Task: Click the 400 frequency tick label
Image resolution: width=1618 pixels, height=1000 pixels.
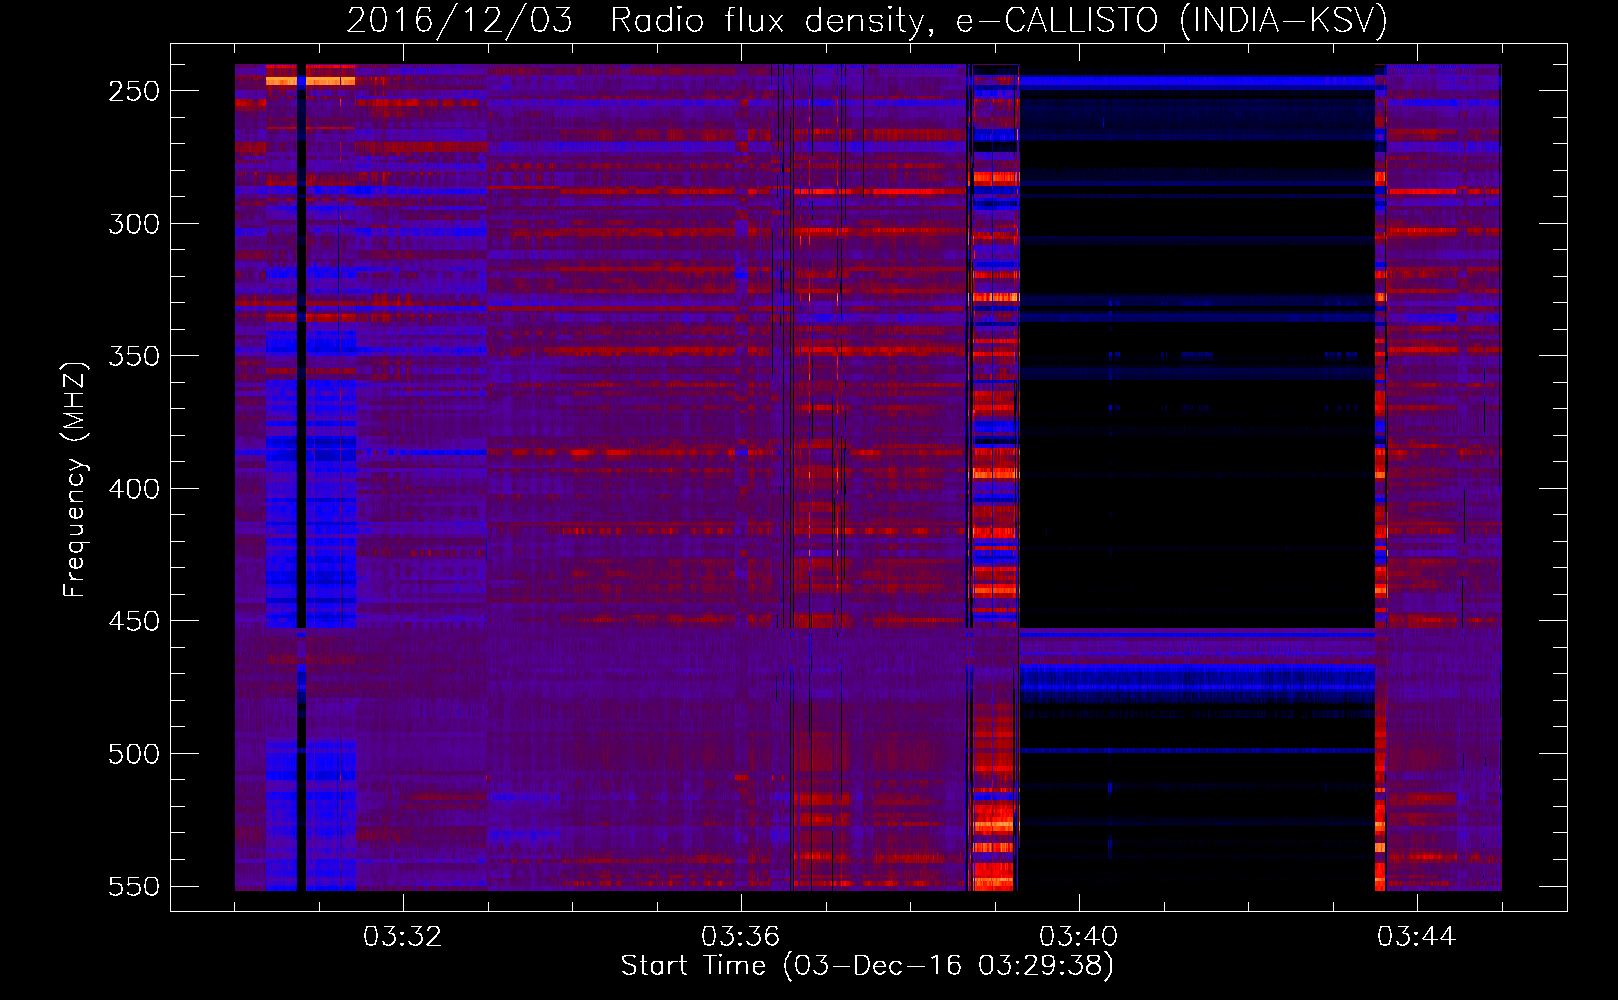Action: [x=134, y=489]
